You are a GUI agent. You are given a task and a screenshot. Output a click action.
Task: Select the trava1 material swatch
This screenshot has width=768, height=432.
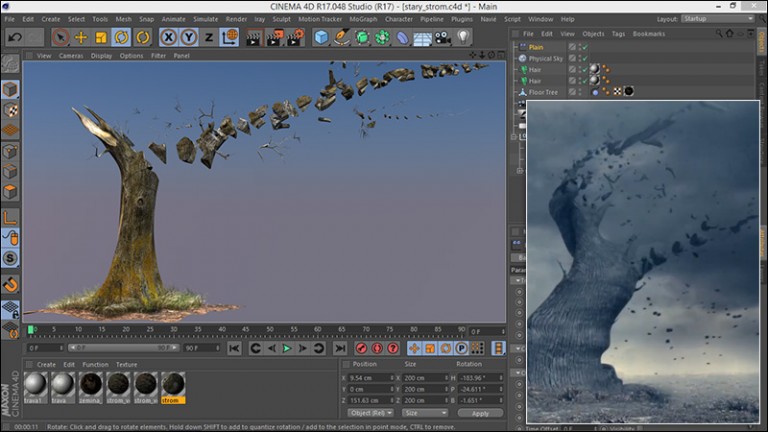(35, 387)
